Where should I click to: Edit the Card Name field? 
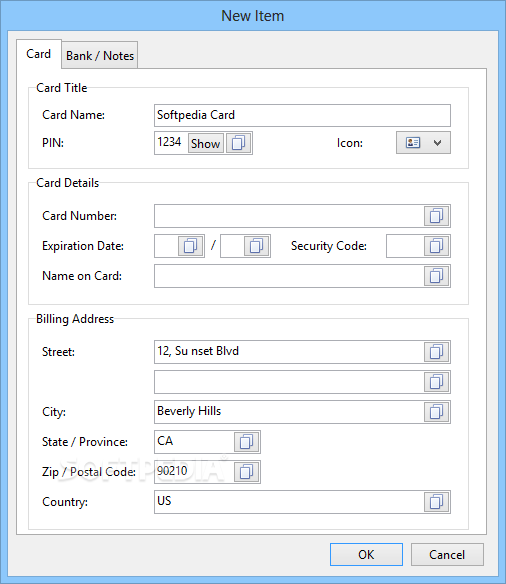302,115
